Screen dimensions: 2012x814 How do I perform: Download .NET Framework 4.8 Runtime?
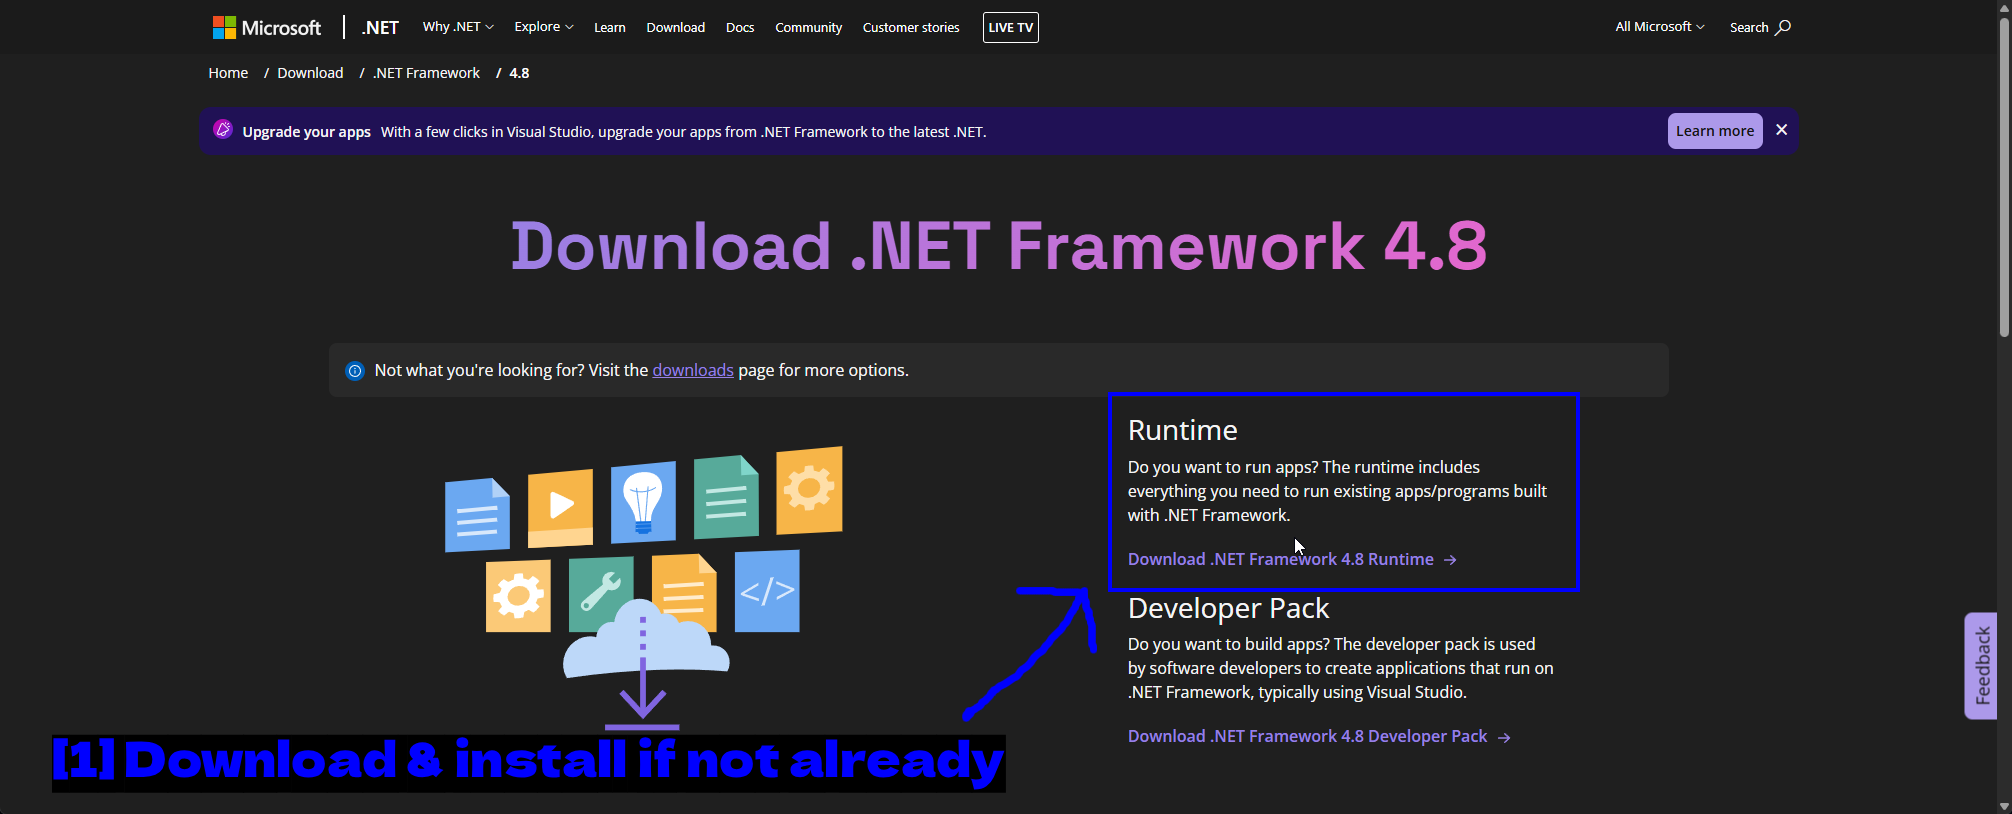click(x=1292, y=559)
